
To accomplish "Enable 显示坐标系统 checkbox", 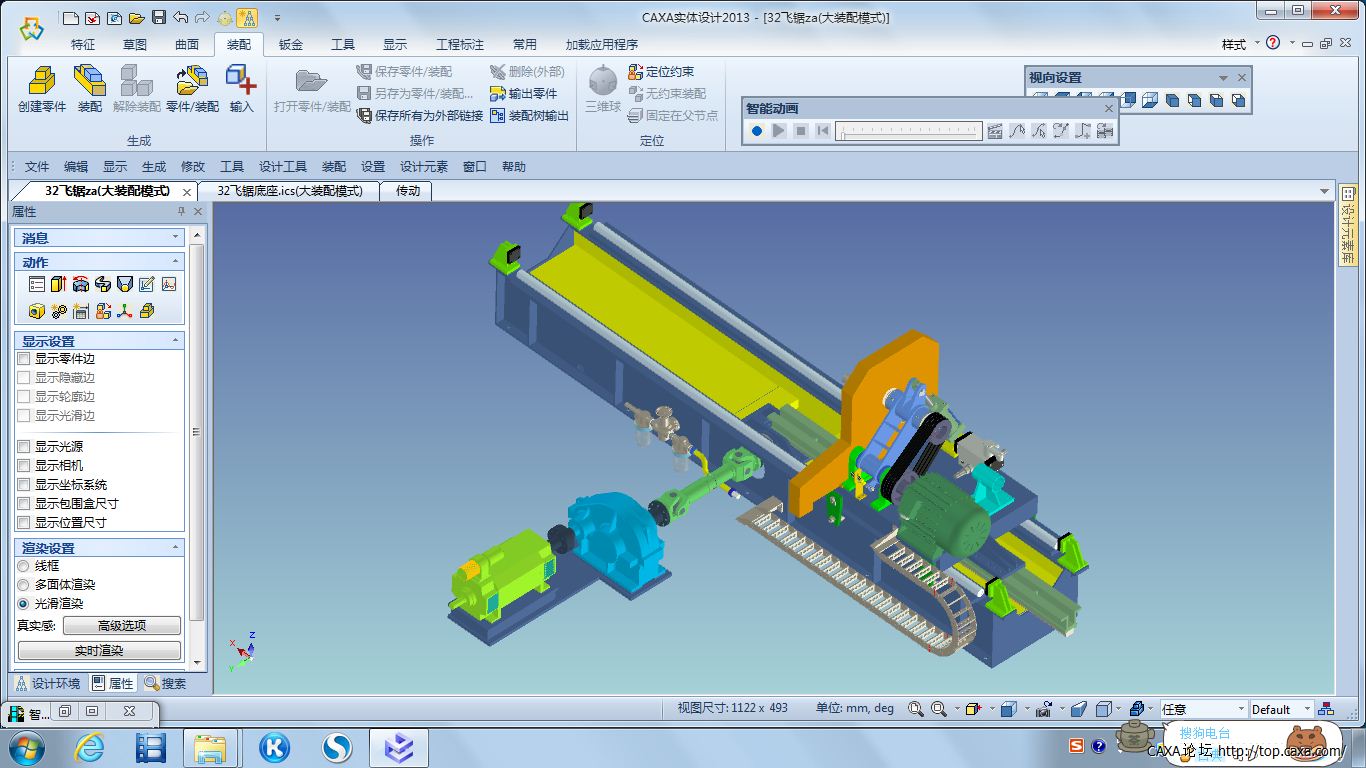I will (x=24, y=485).
